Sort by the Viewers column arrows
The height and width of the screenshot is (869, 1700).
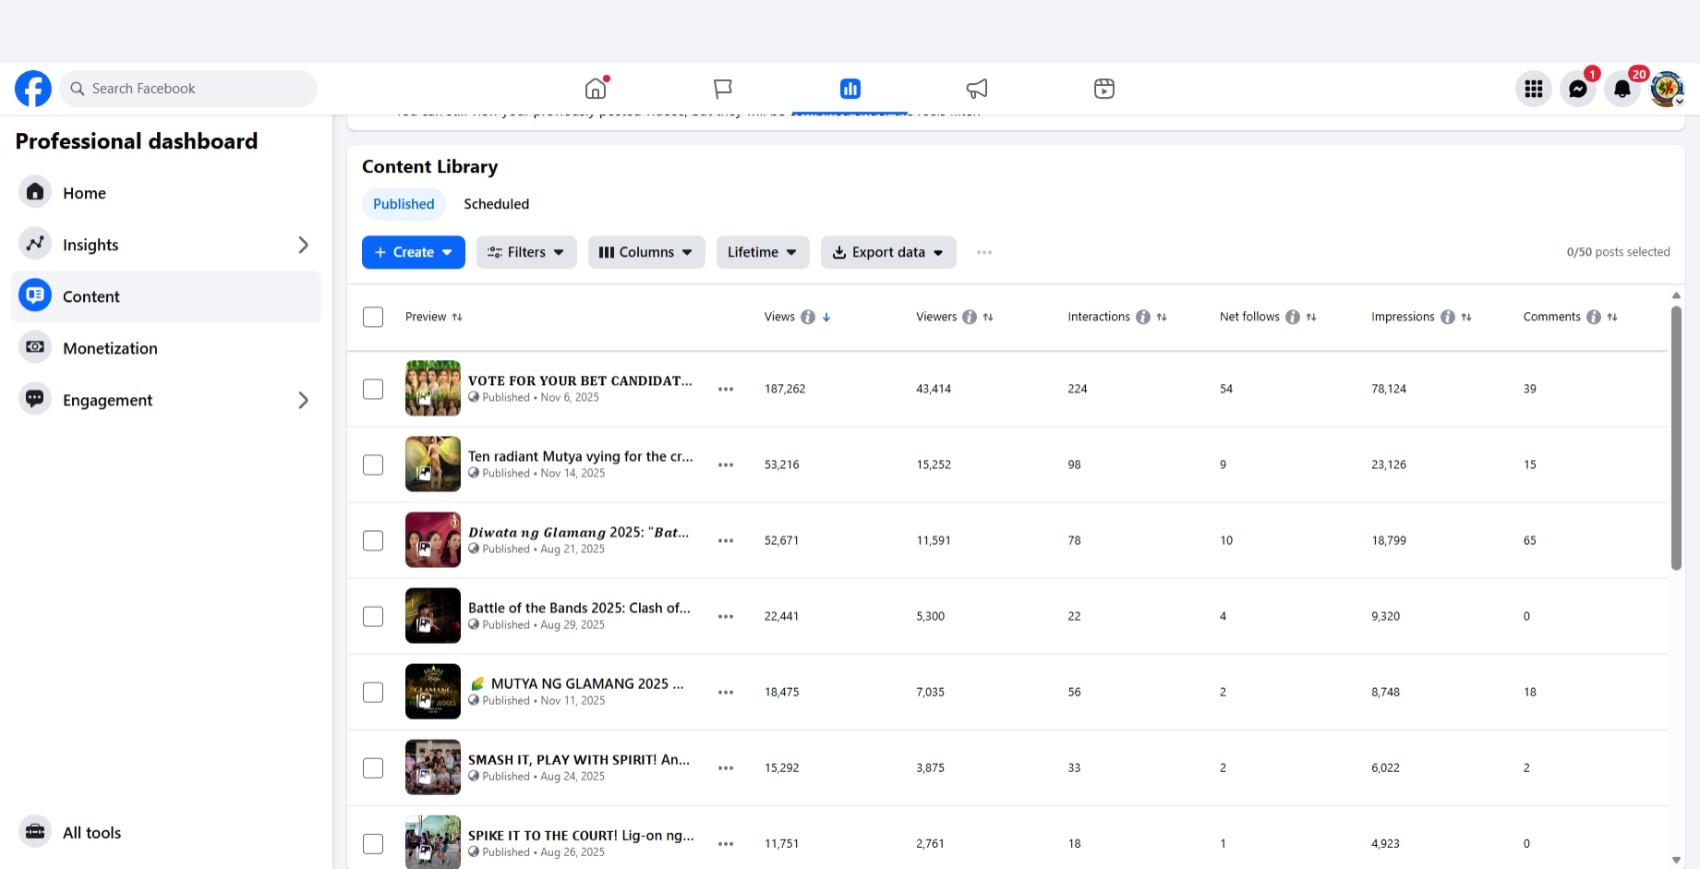(x=988, y=317)
